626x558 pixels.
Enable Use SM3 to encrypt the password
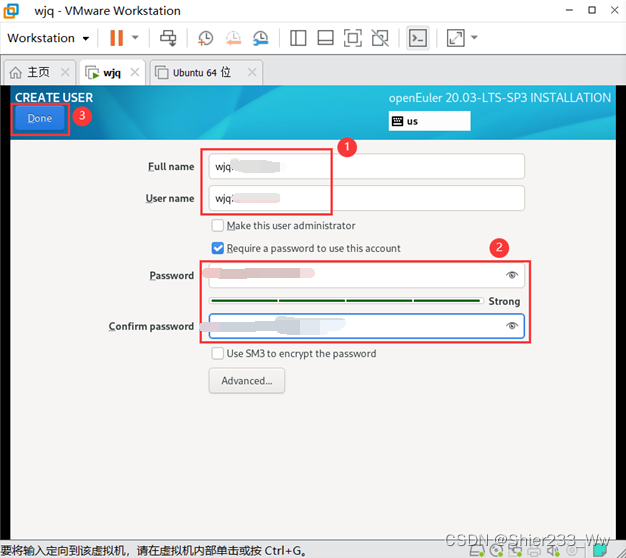tap(218, 353)
